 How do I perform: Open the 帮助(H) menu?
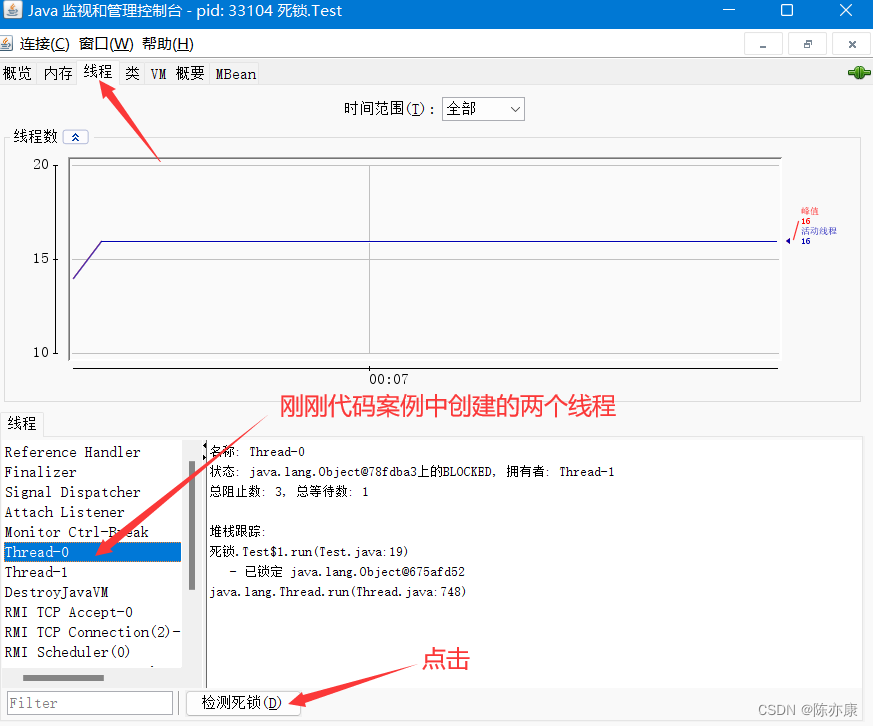coord(168,44)
